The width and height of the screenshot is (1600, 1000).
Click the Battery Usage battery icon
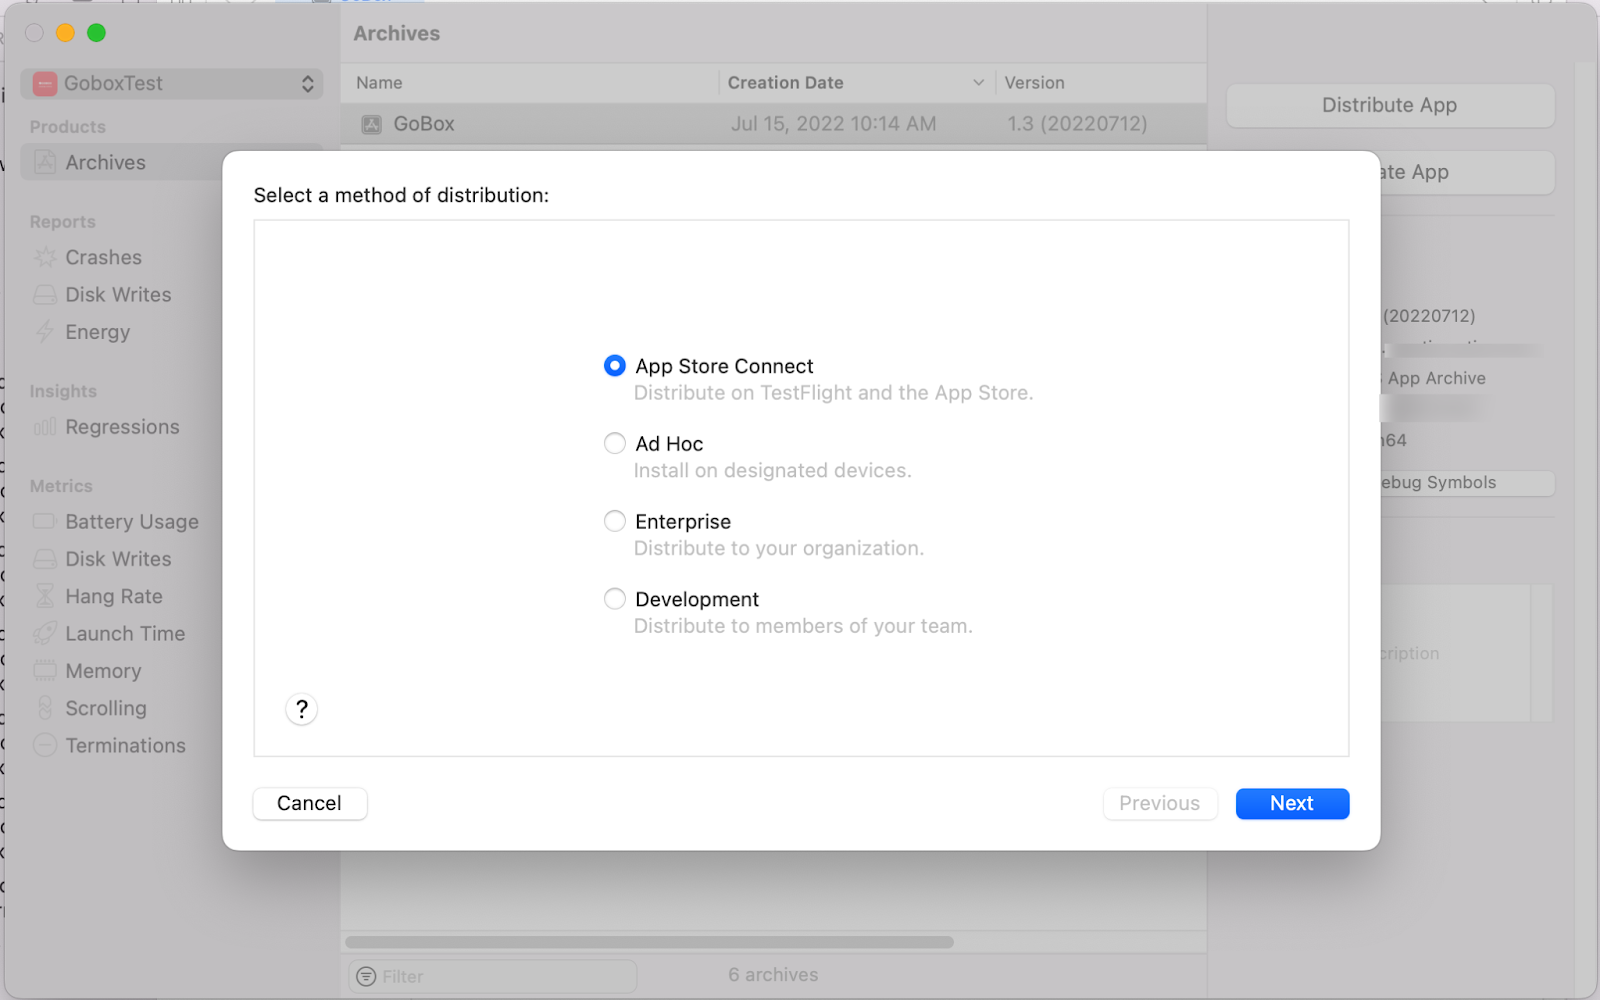point(45,521)
